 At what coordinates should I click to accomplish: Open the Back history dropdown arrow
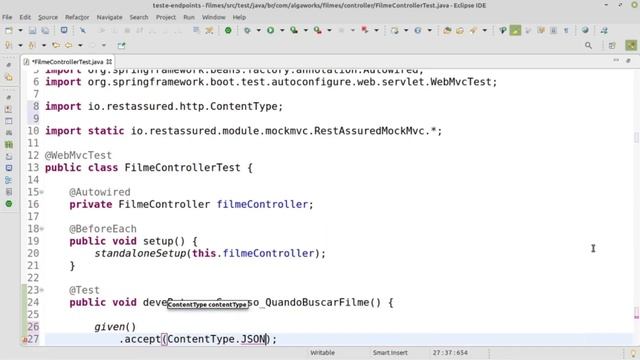pos(80,45)
